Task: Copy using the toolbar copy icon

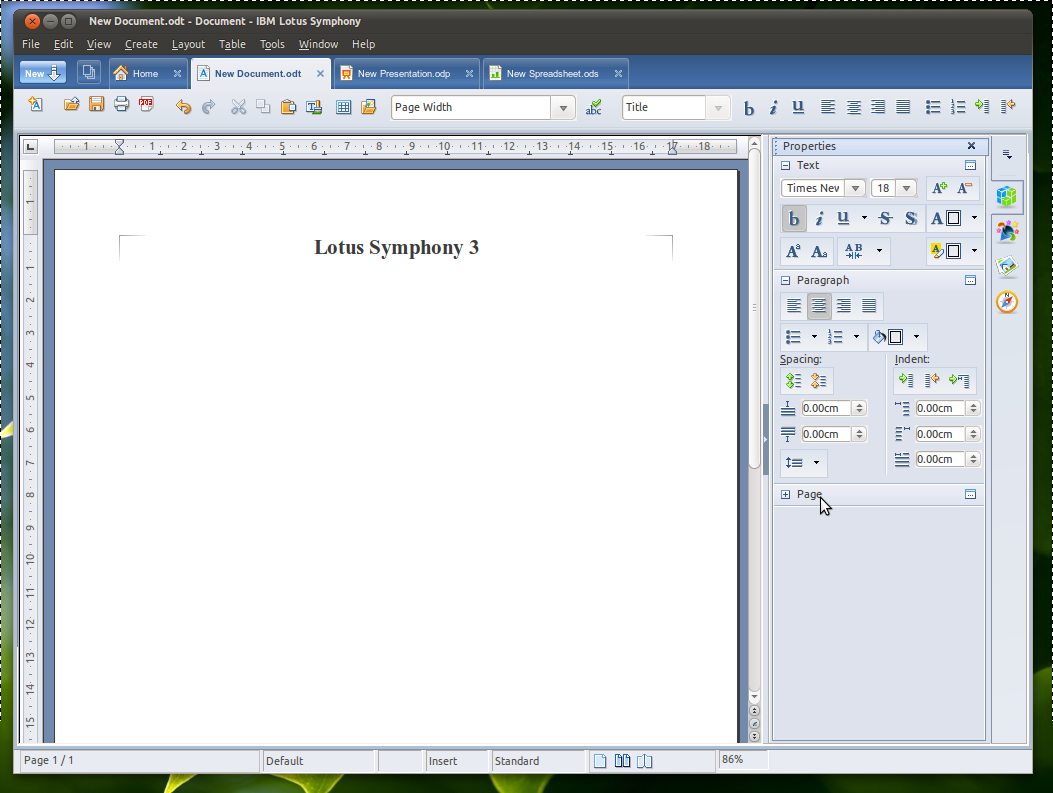Action: pos(263,107)
